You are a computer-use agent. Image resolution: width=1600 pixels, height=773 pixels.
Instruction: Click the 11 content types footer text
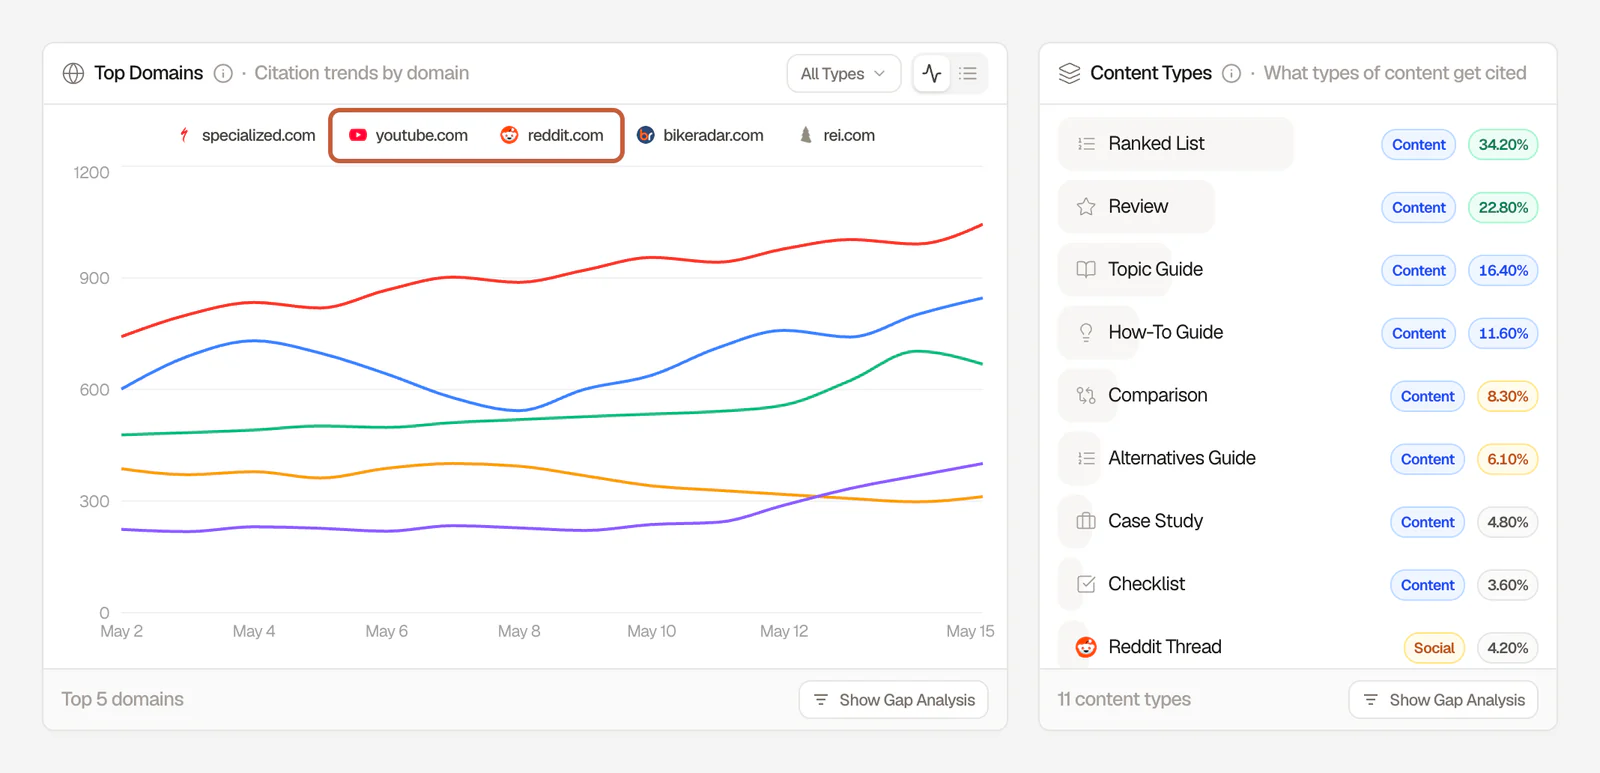pyautogui.click(x=1124, y=699)
